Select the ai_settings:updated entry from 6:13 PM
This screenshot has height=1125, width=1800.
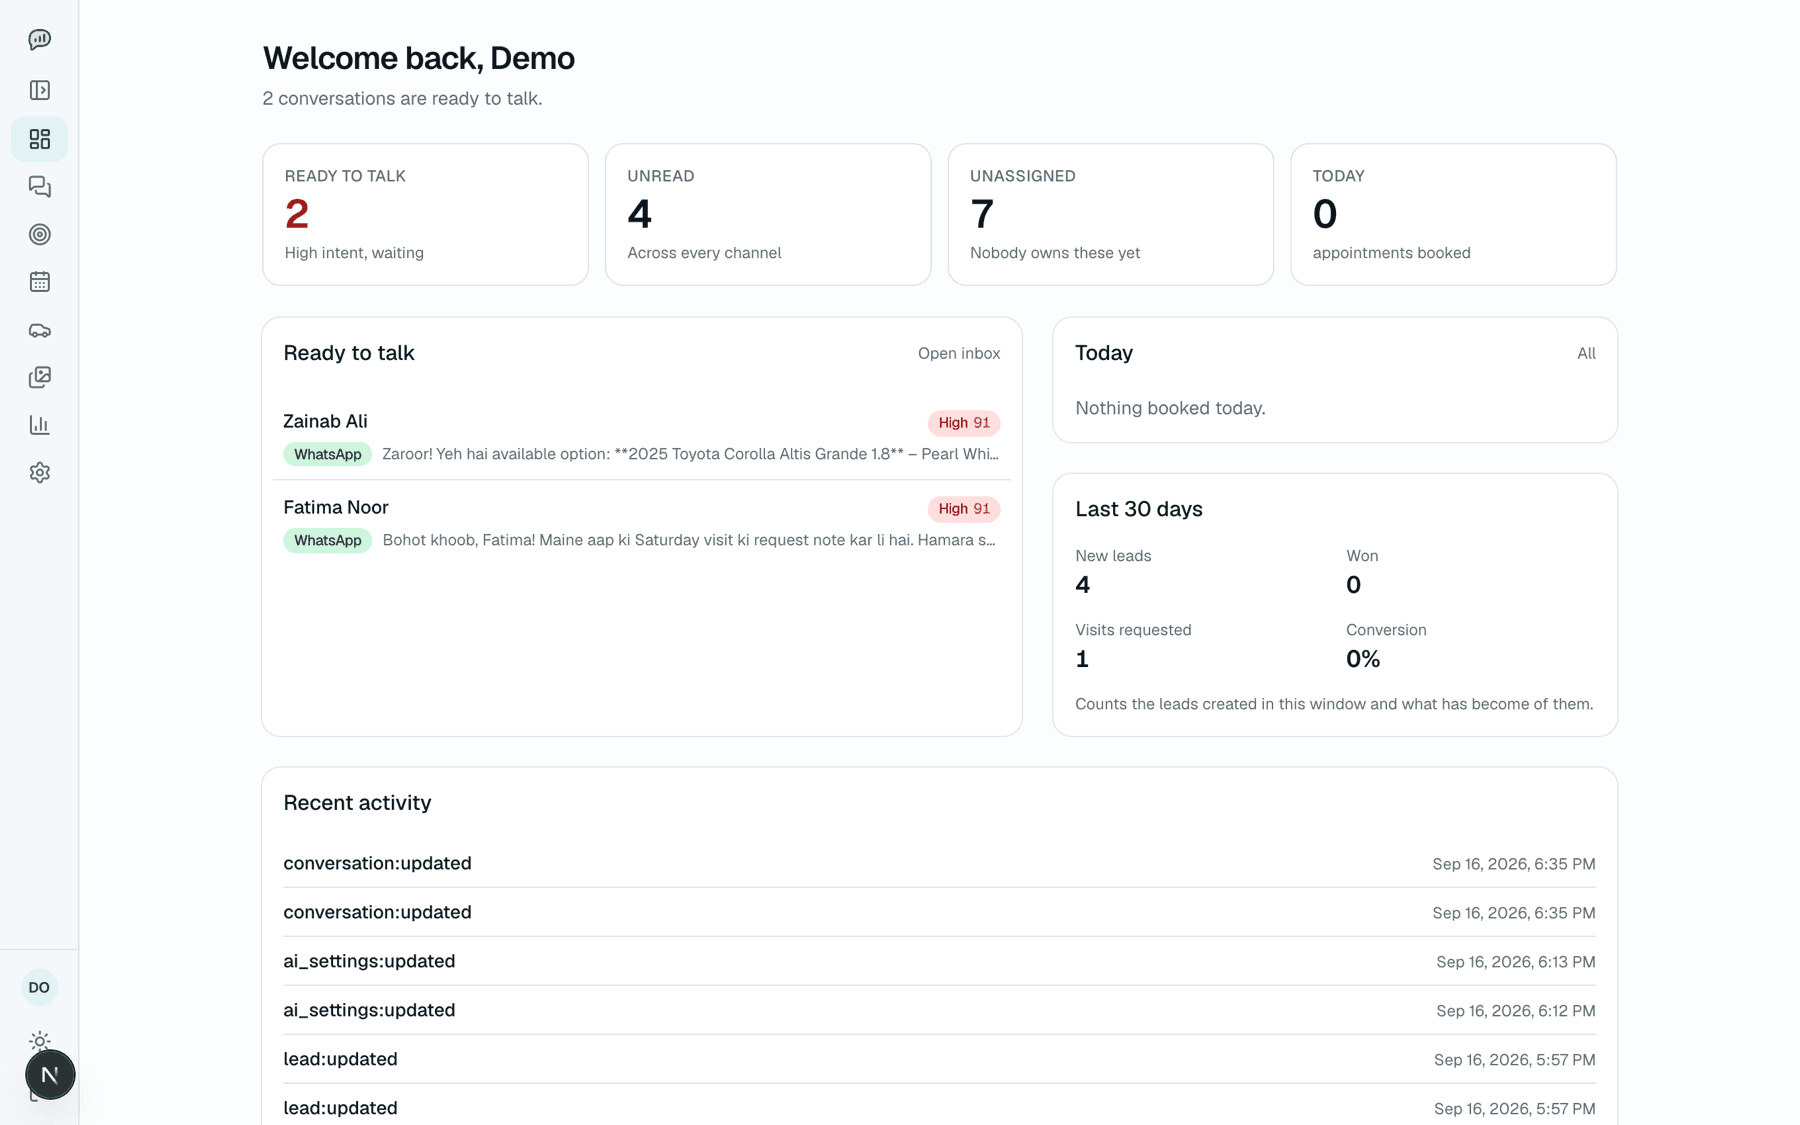click(939, 961)
